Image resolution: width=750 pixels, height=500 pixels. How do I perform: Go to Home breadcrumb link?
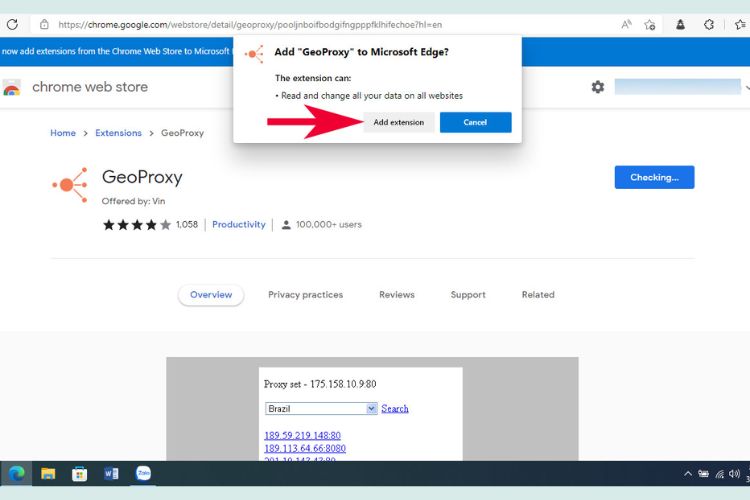click(63, 133)
